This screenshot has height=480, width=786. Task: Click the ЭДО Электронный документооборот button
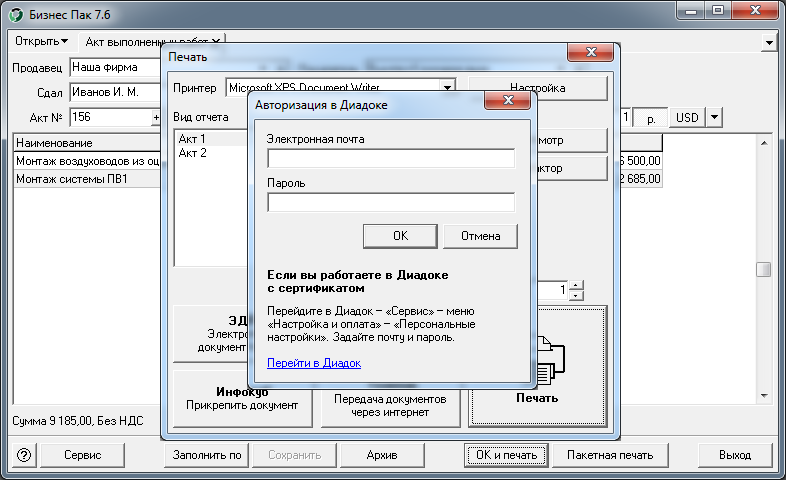point(211,334)
